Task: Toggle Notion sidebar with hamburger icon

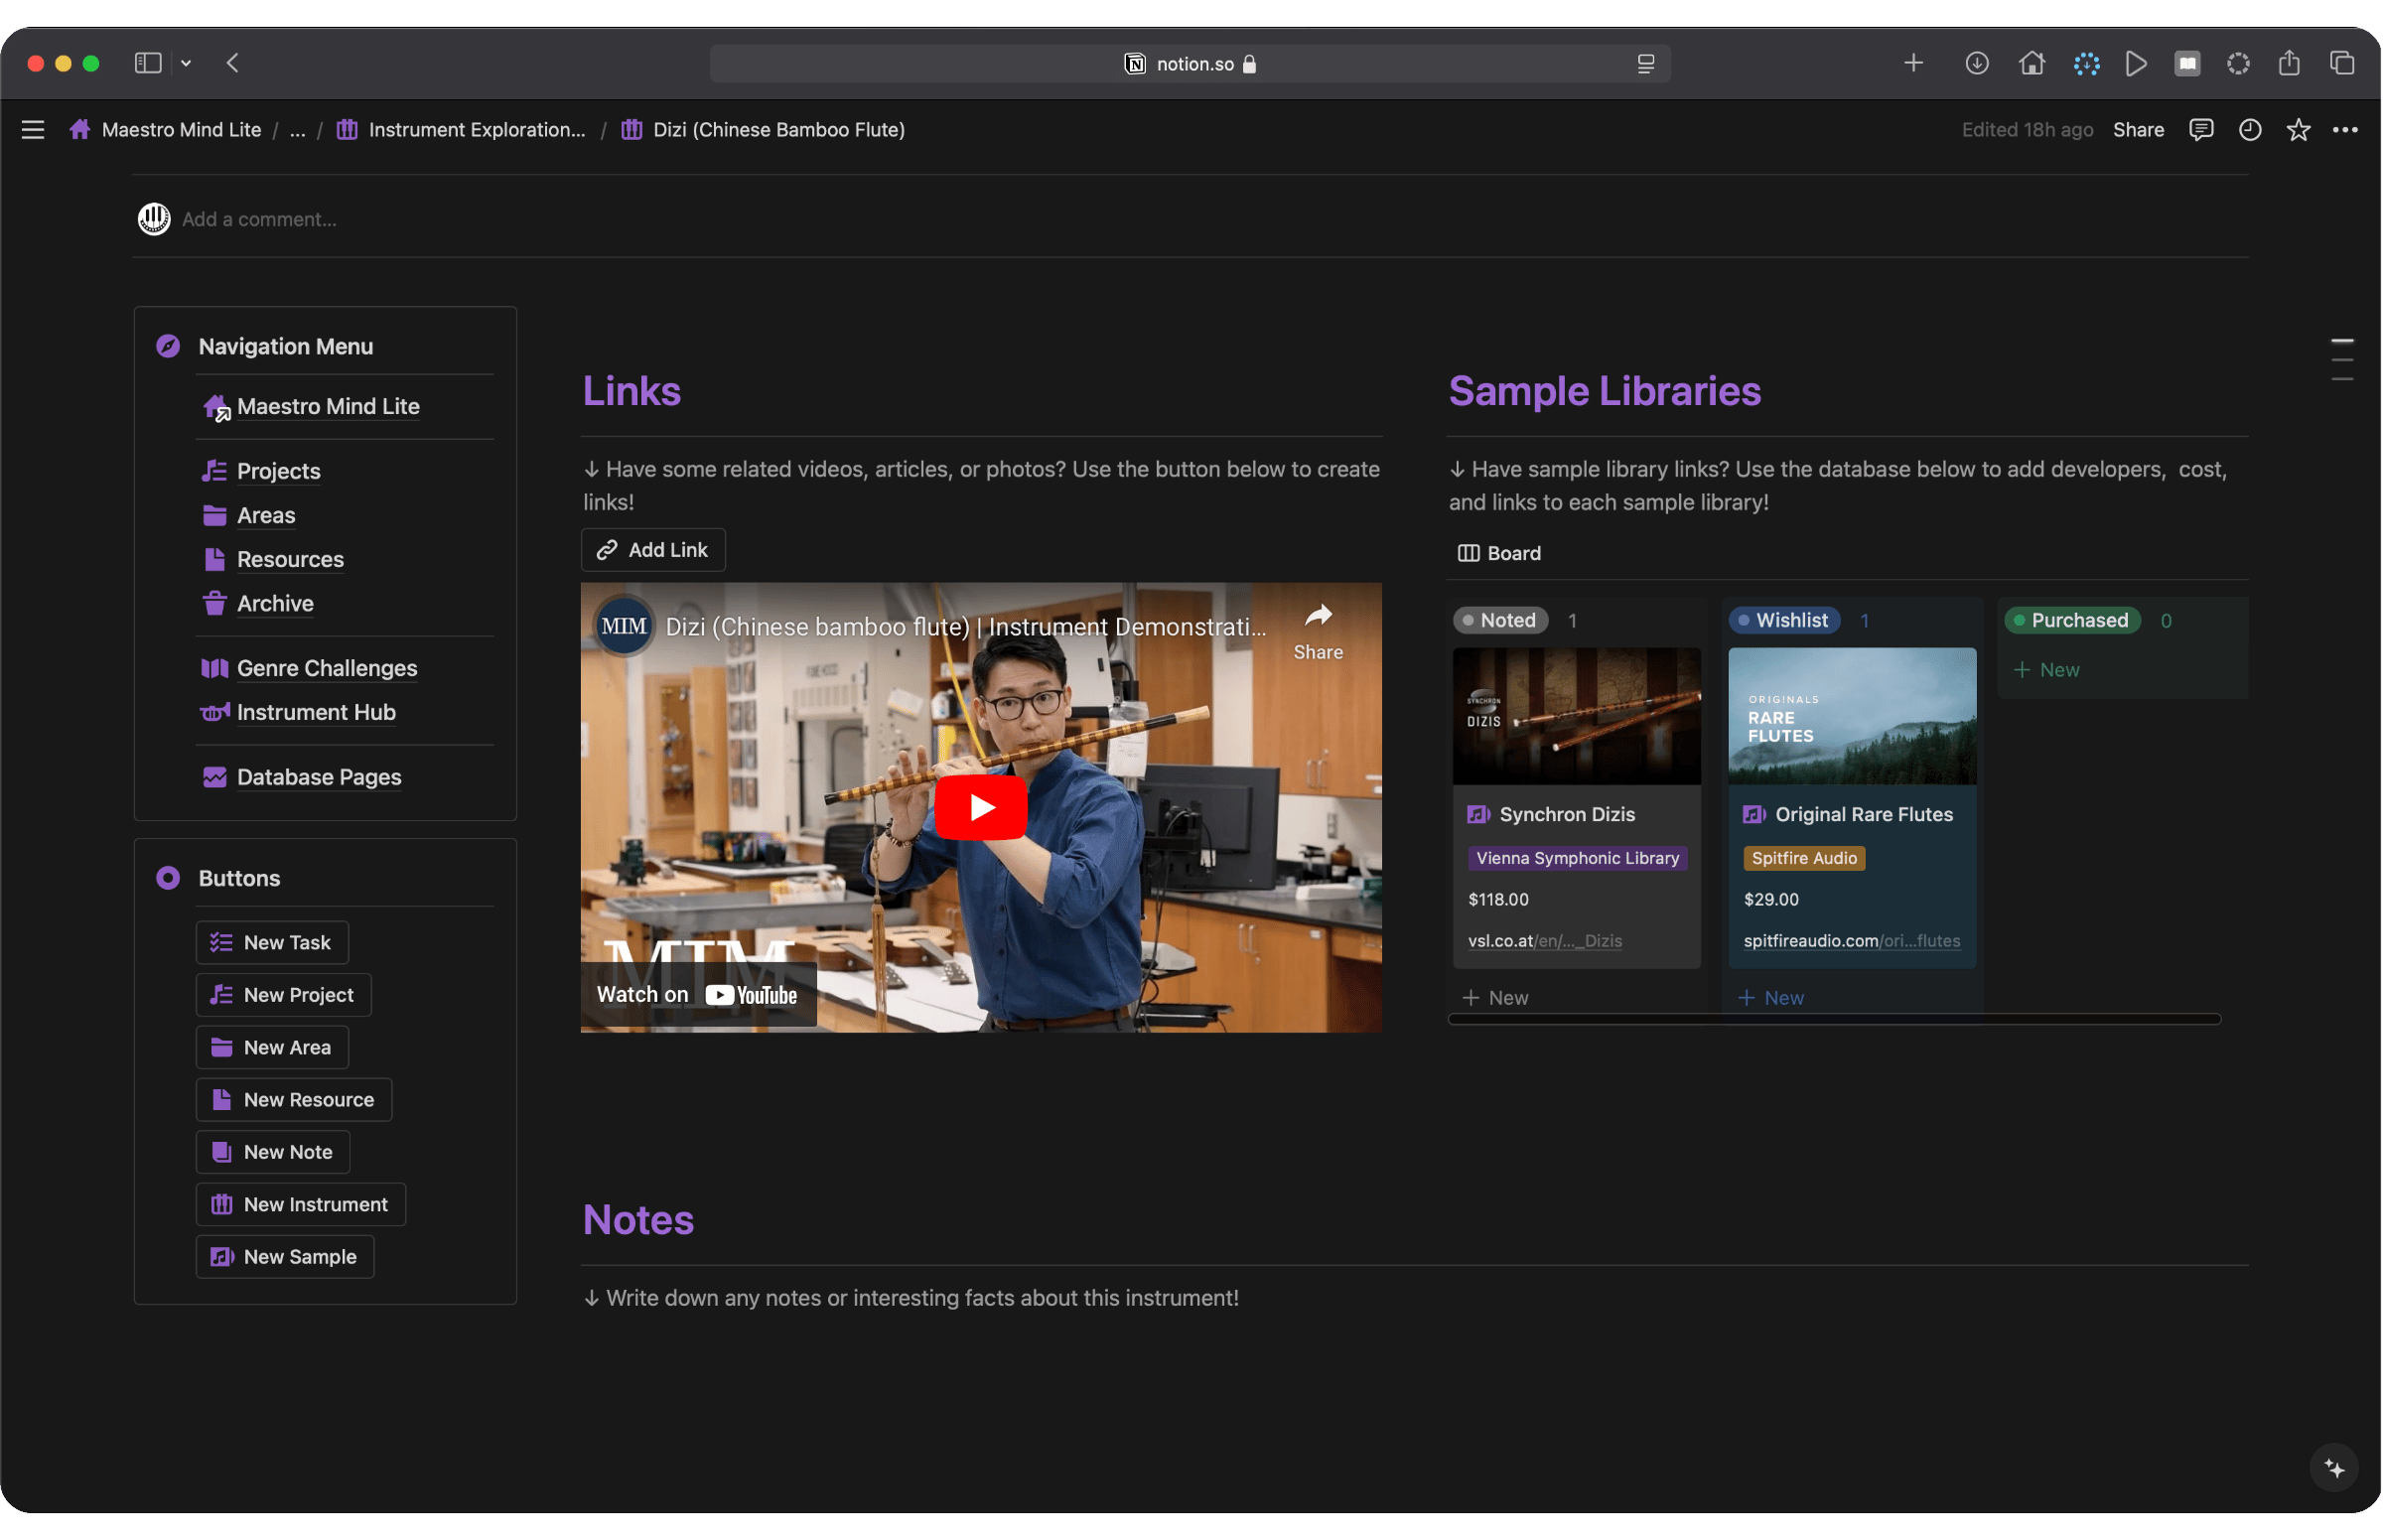Action: pyautogui.click(x=33, y=130)
